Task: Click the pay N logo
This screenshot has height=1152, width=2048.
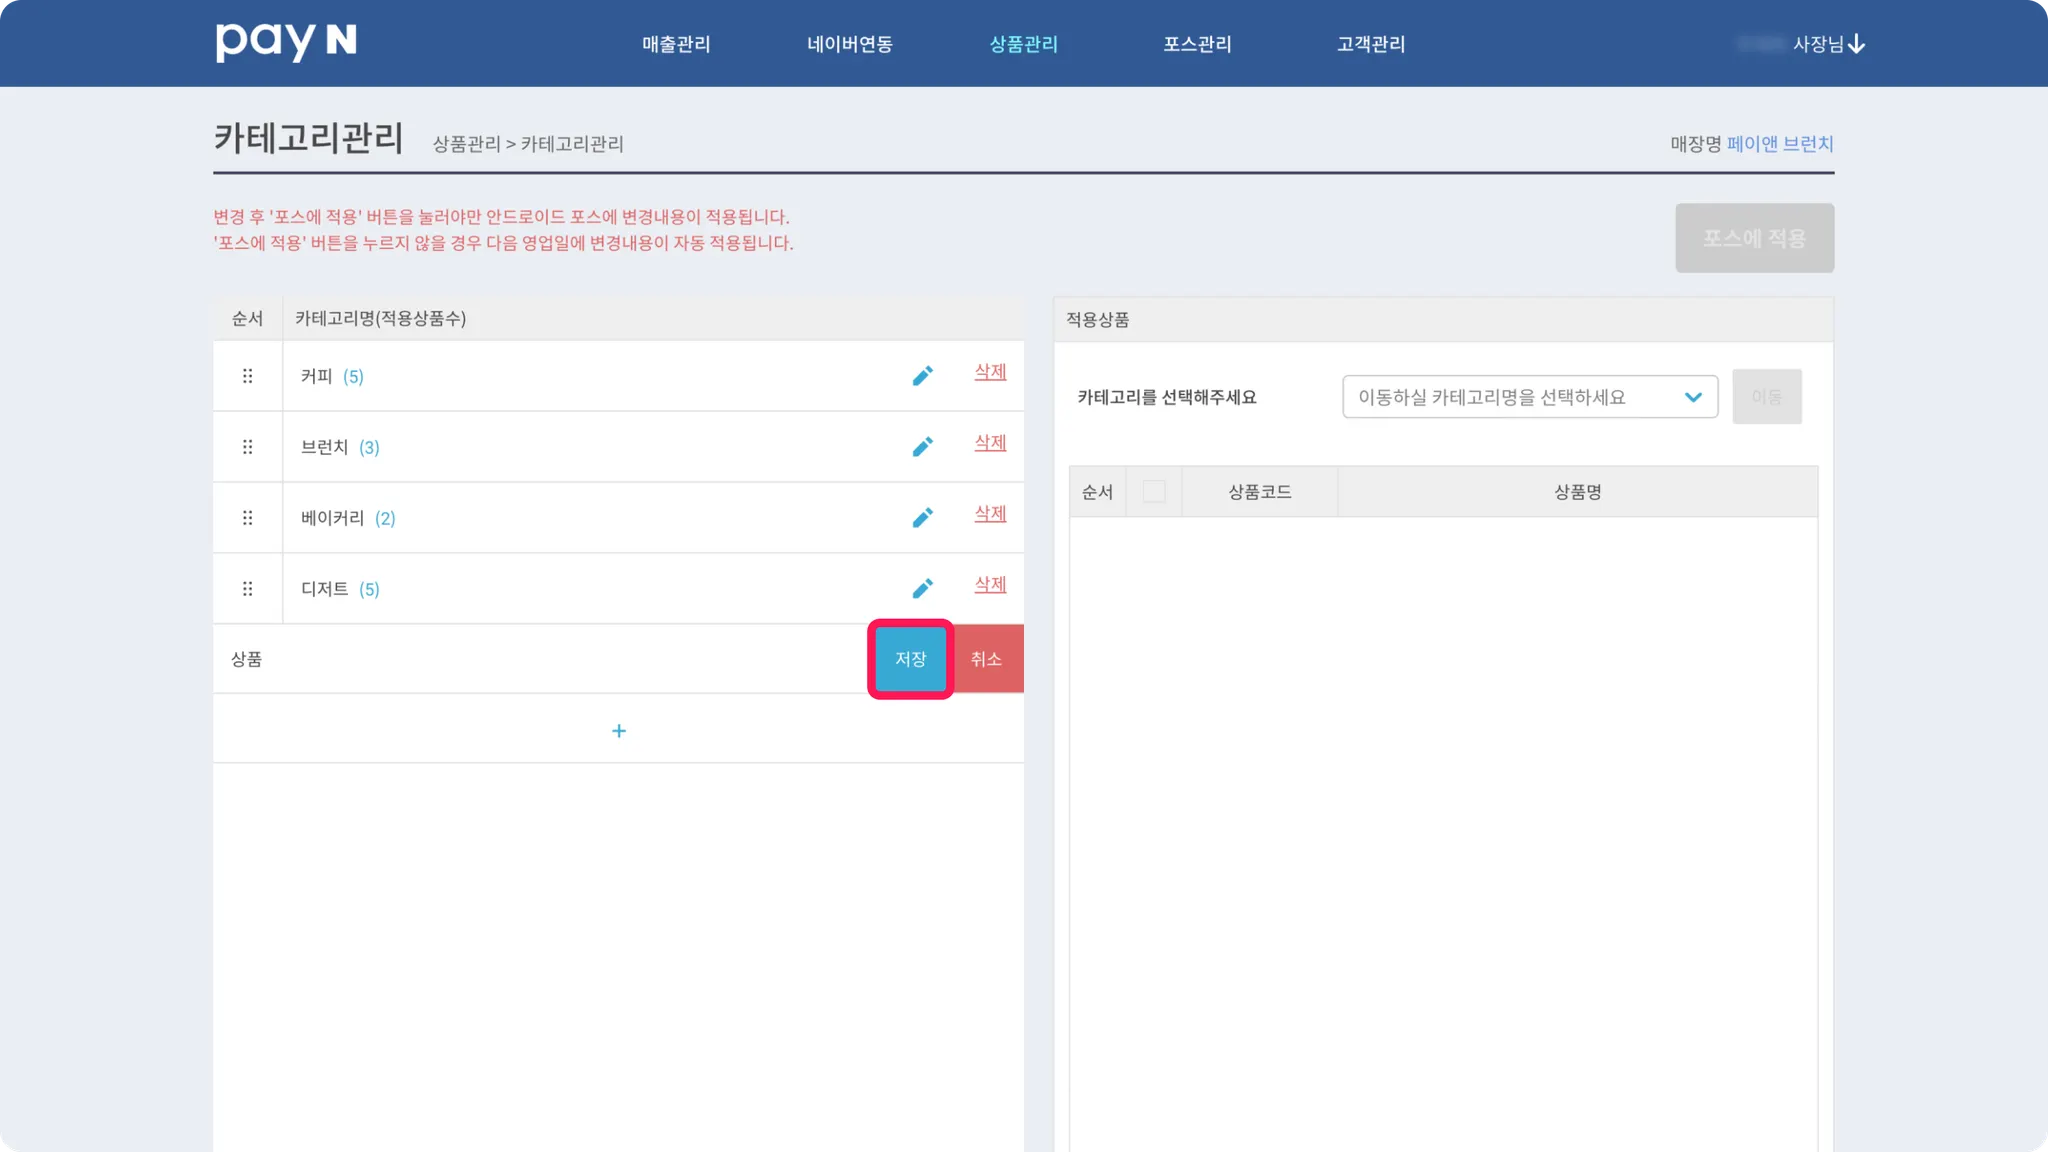Action: [x=286, y=42]
